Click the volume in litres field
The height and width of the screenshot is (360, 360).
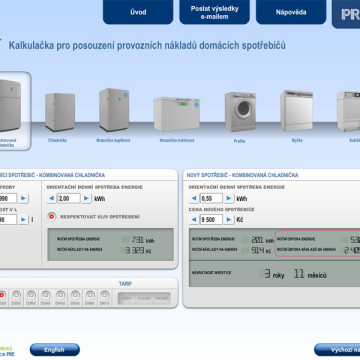click(x=8, y=220)
